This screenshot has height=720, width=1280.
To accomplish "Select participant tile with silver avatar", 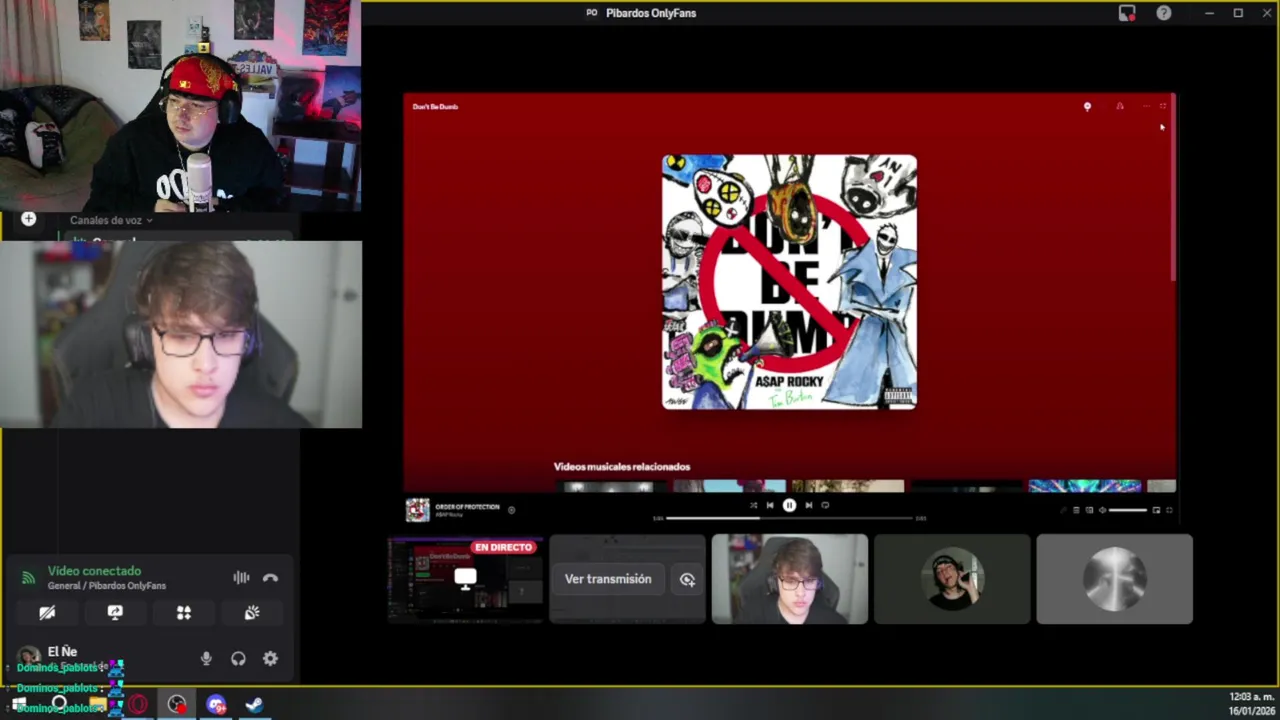I will pyautogui.click(x=1114, y=579).
